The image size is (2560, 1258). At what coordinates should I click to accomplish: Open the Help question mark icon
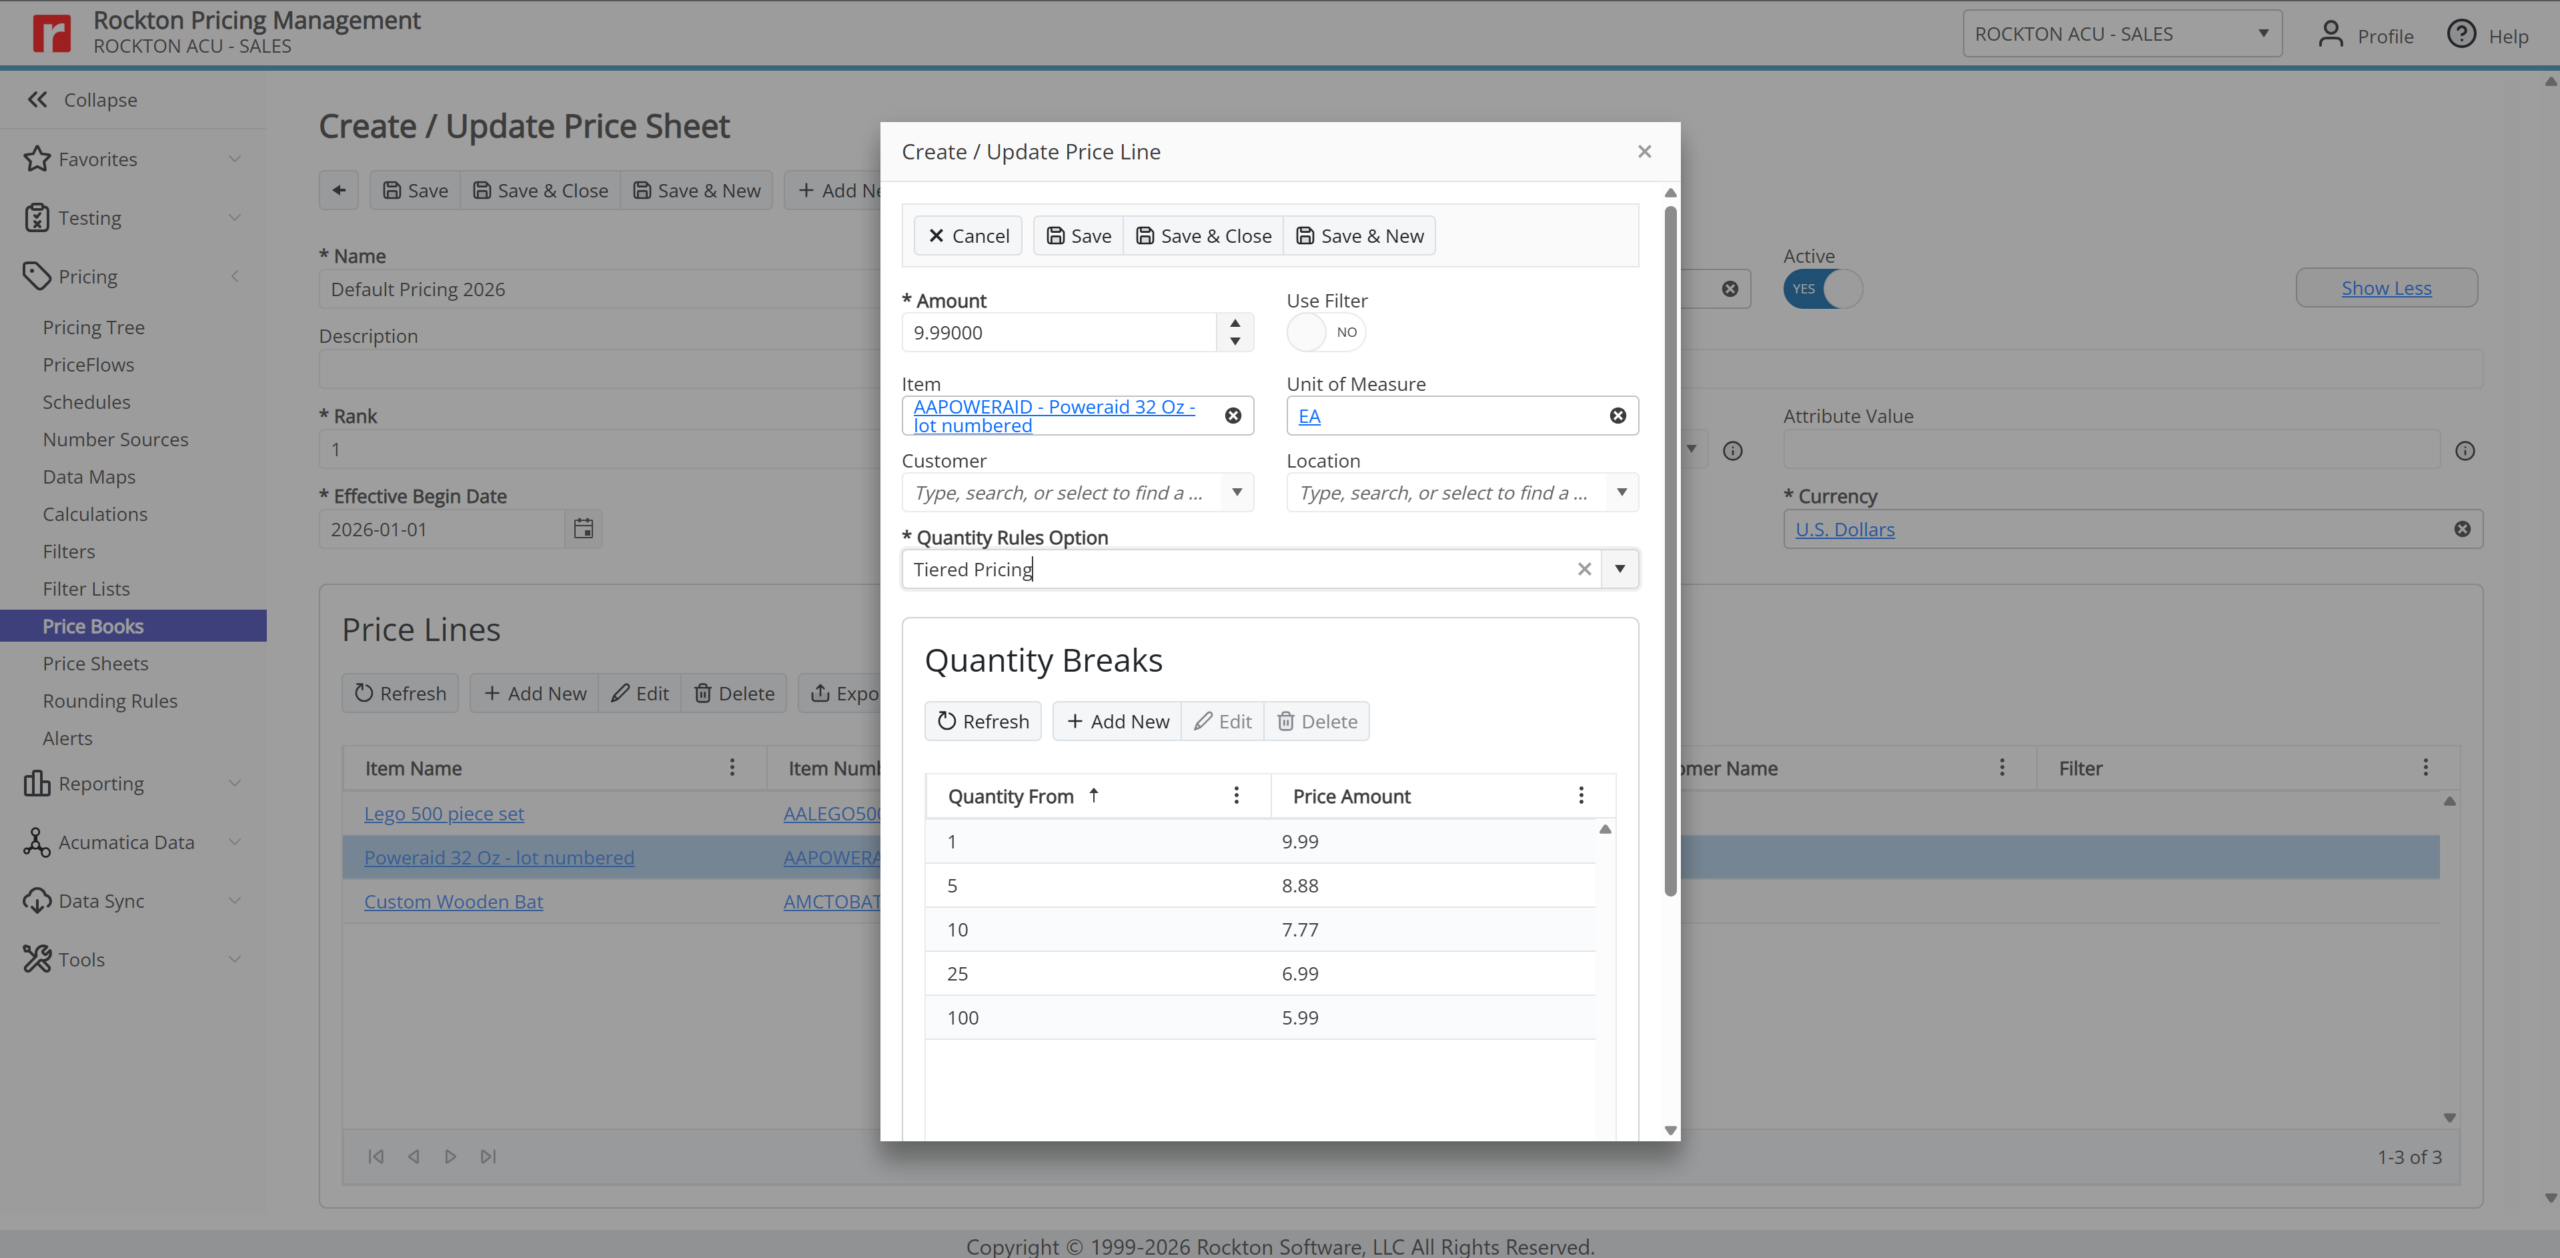(x=2461, y=34)
